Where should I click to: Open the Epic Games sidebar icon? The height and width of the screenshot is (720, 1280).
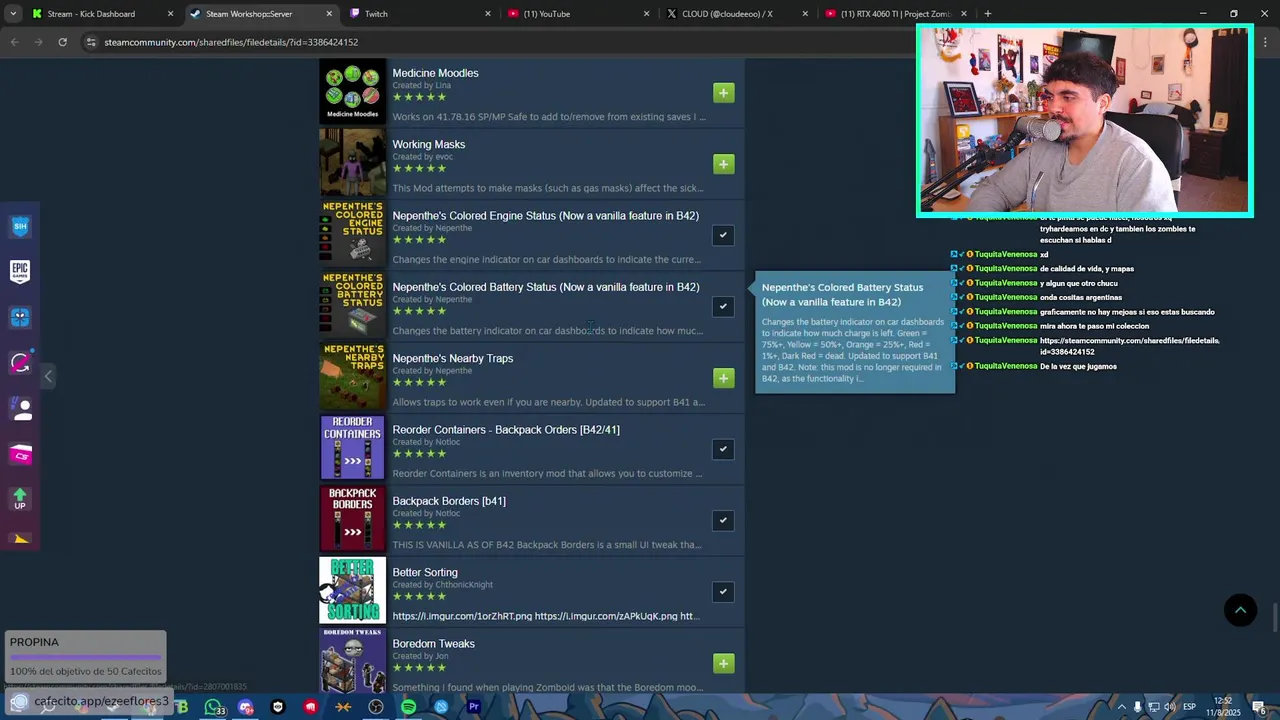(x=20, y=272)
